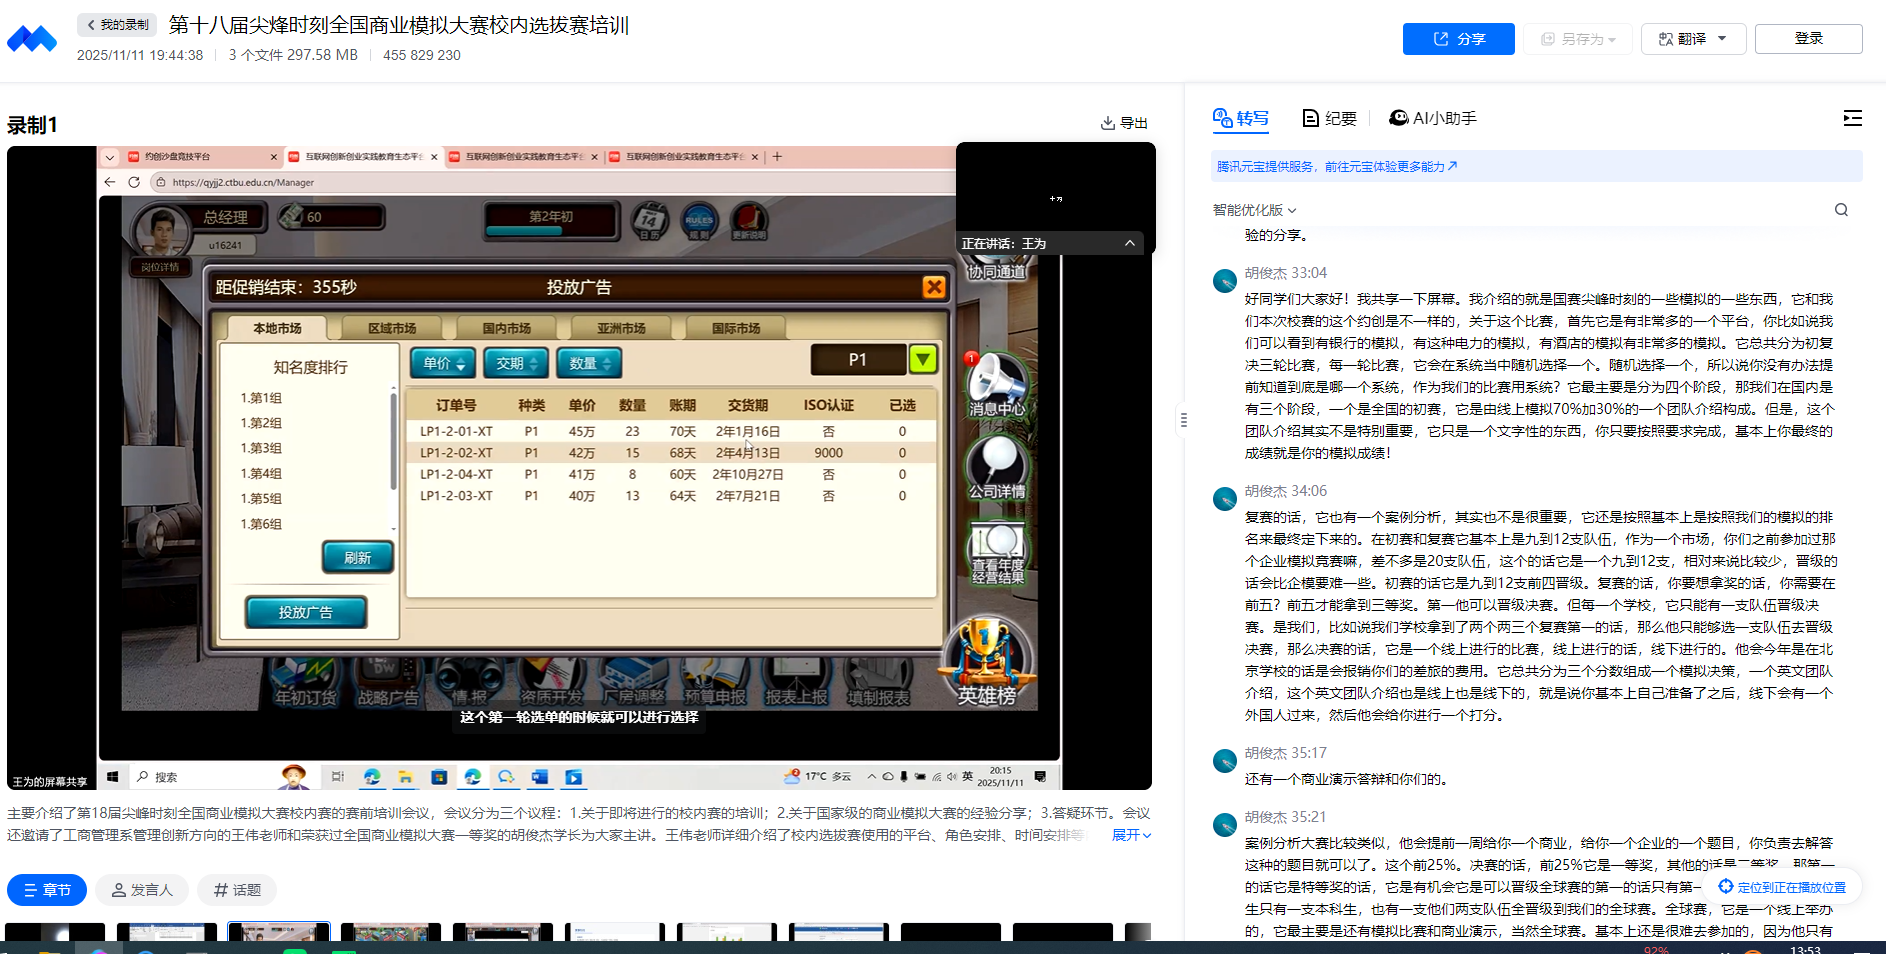
Task: Collapse the right sidebar panel icon
Action: [1852, 118]
